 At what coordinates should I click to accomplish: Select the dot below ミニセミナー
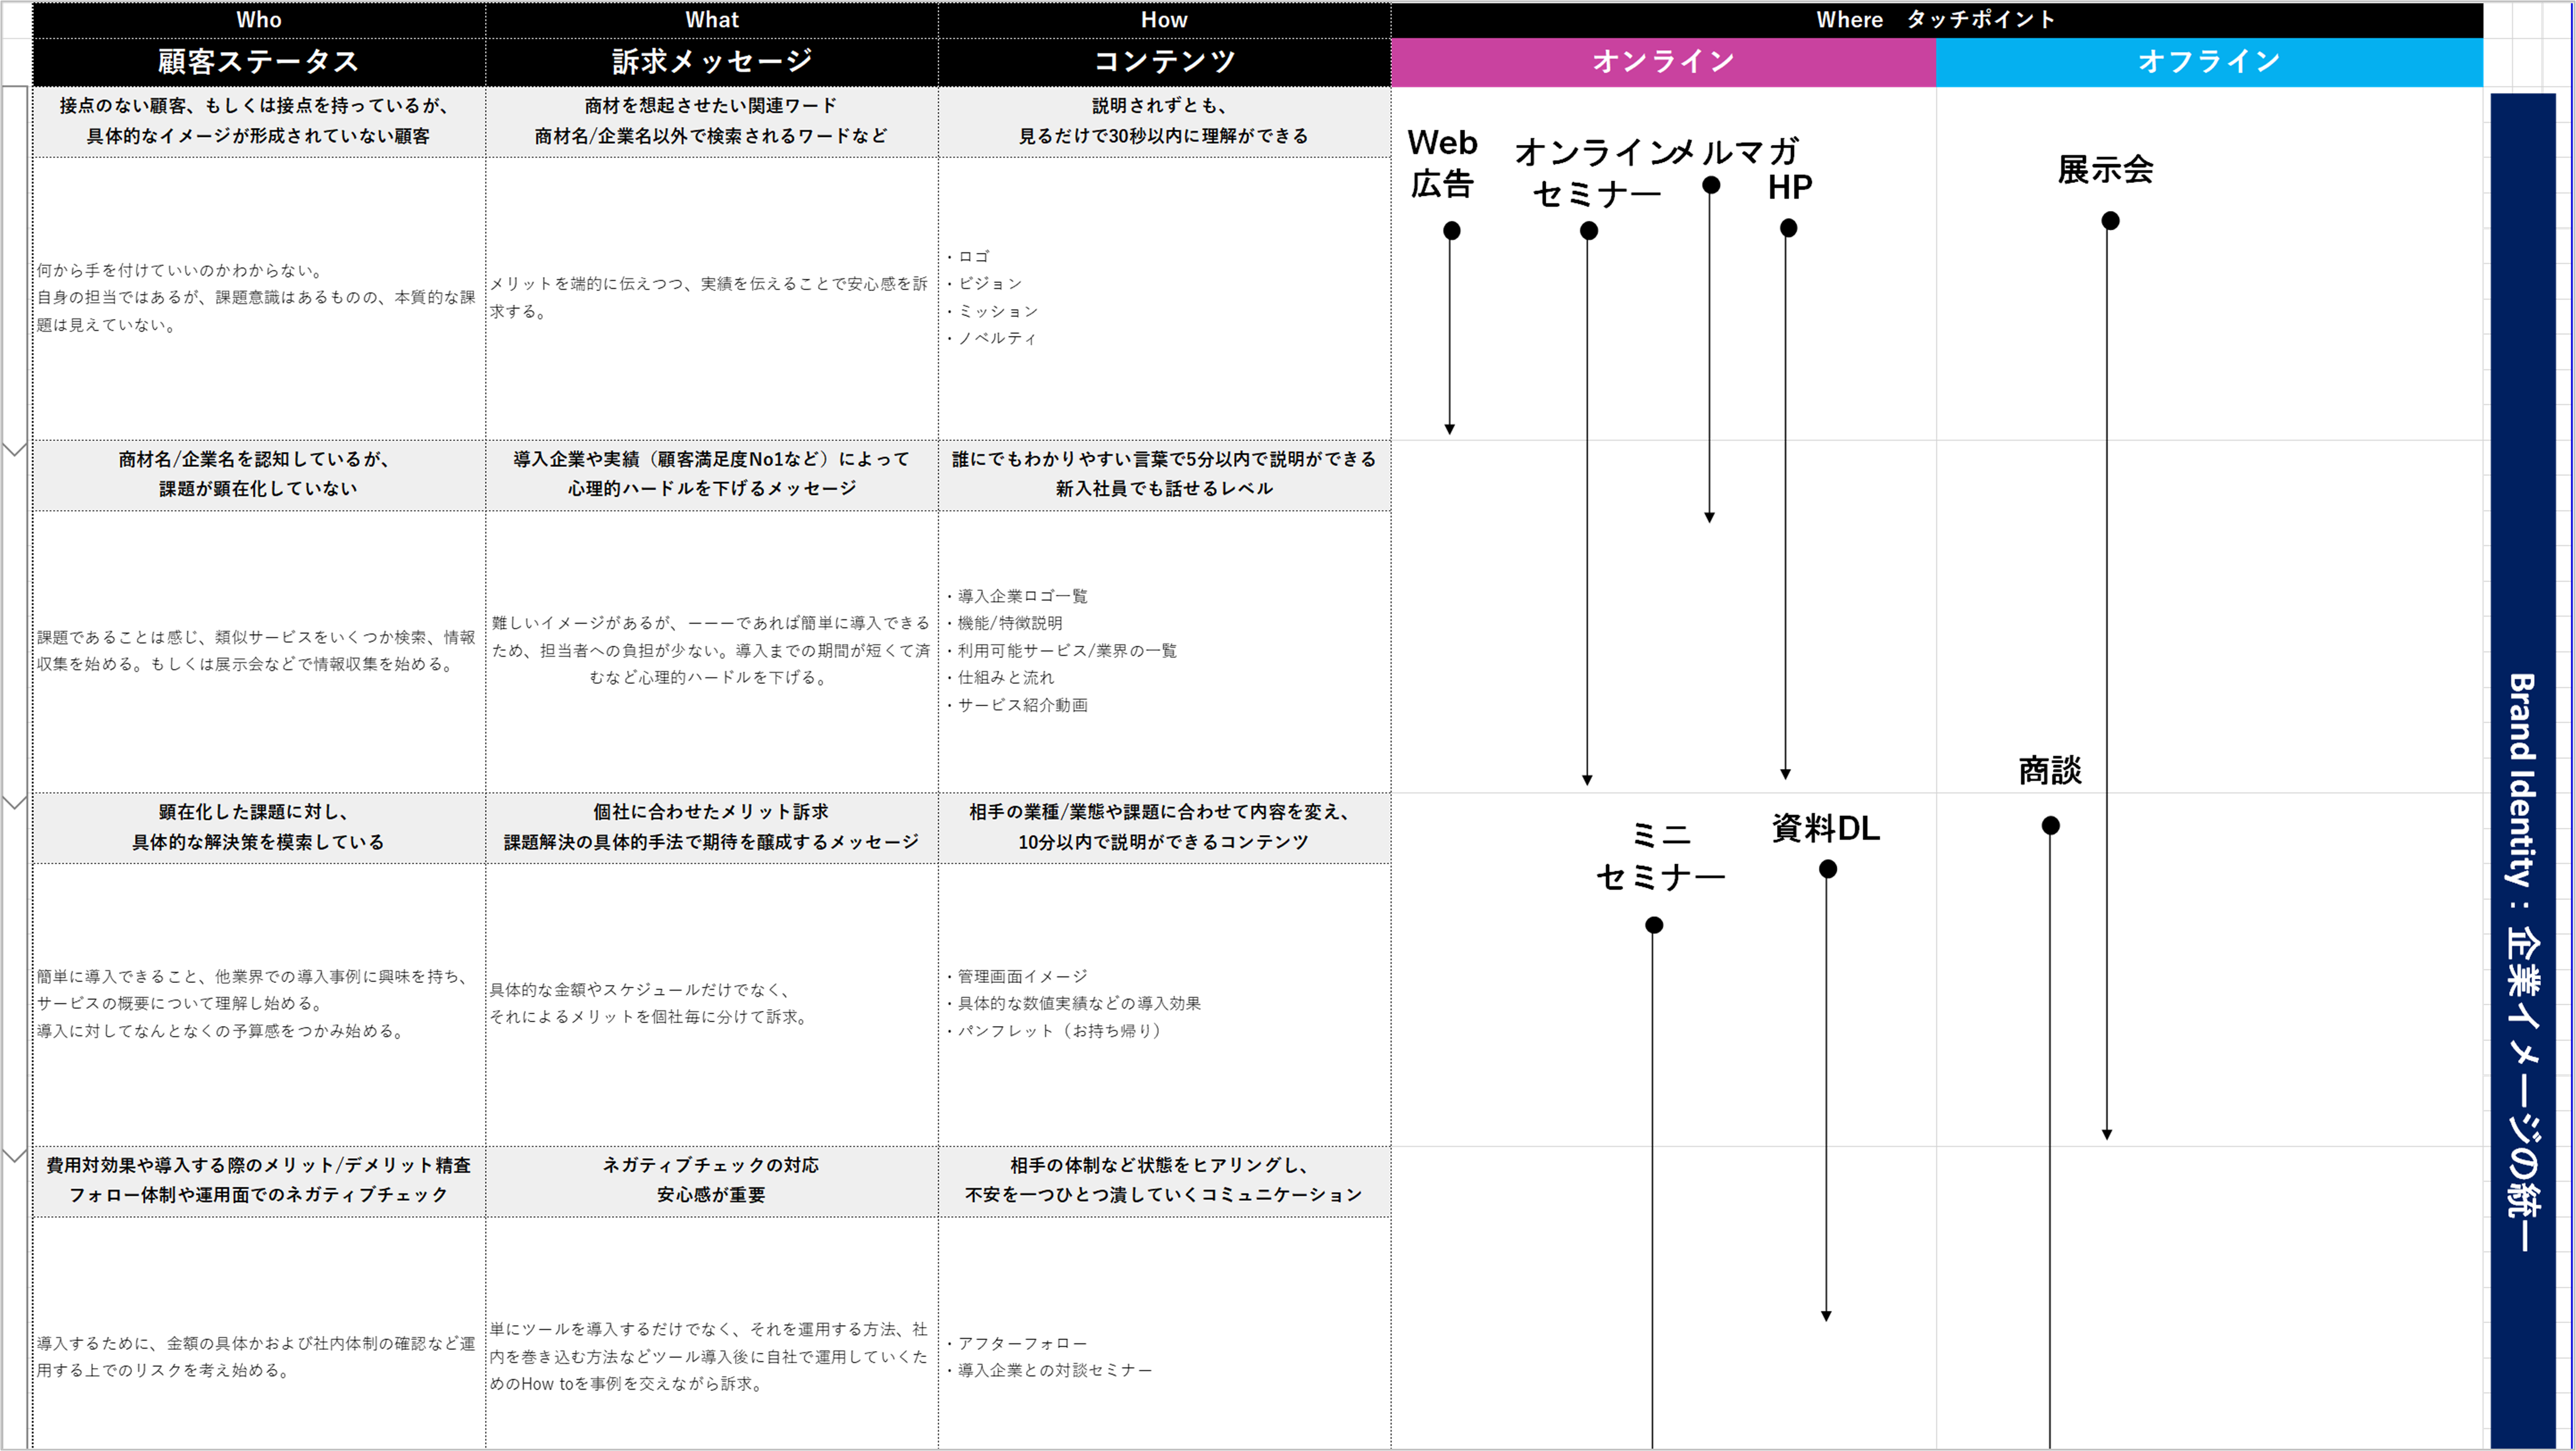pyautogui.click(x=1654, y=926)
